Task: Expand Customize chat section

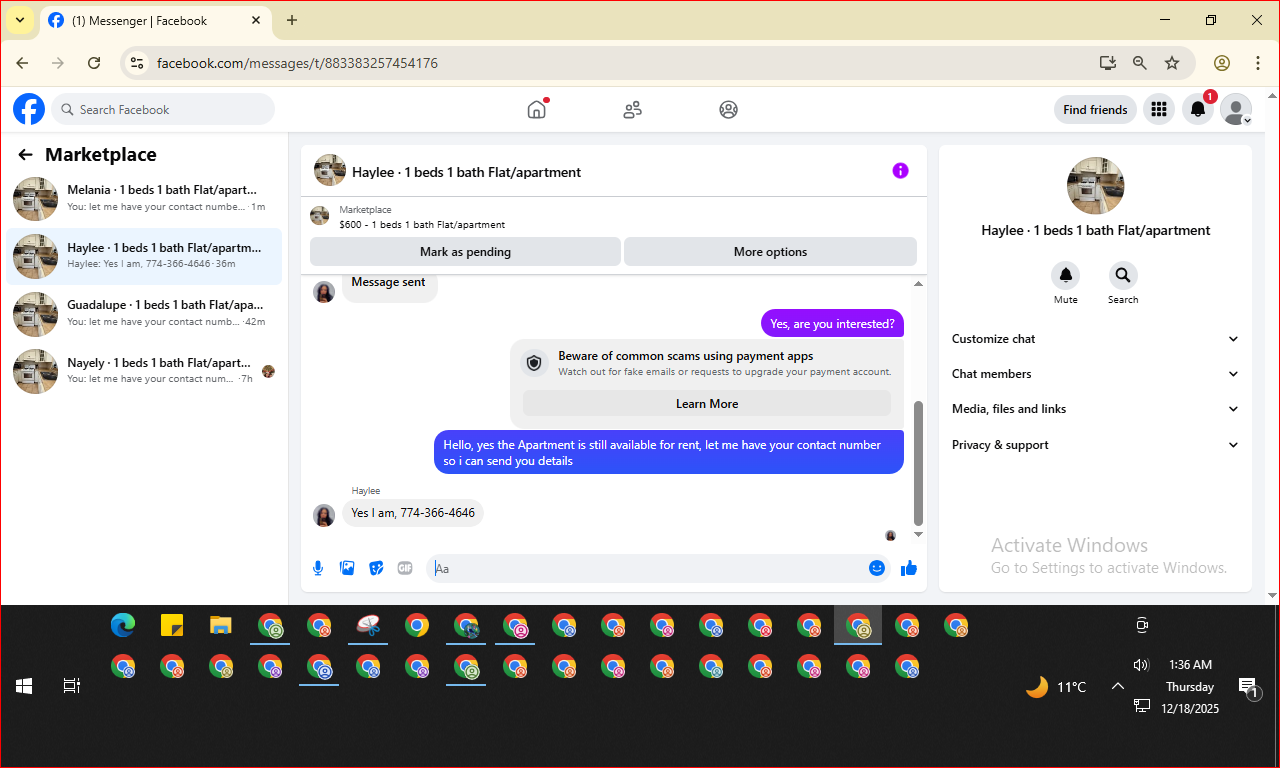Action: click(1095, 339)
